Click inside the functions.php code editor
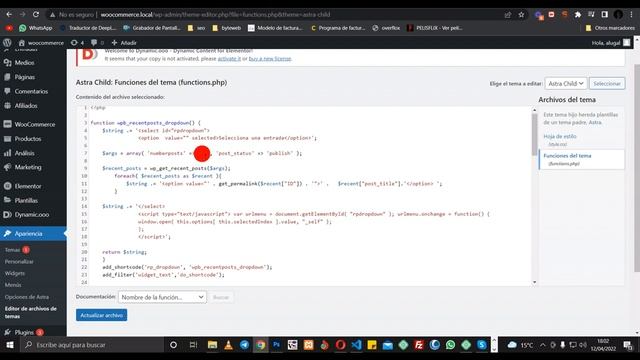The image size is (640, 360). coord(304,196)
